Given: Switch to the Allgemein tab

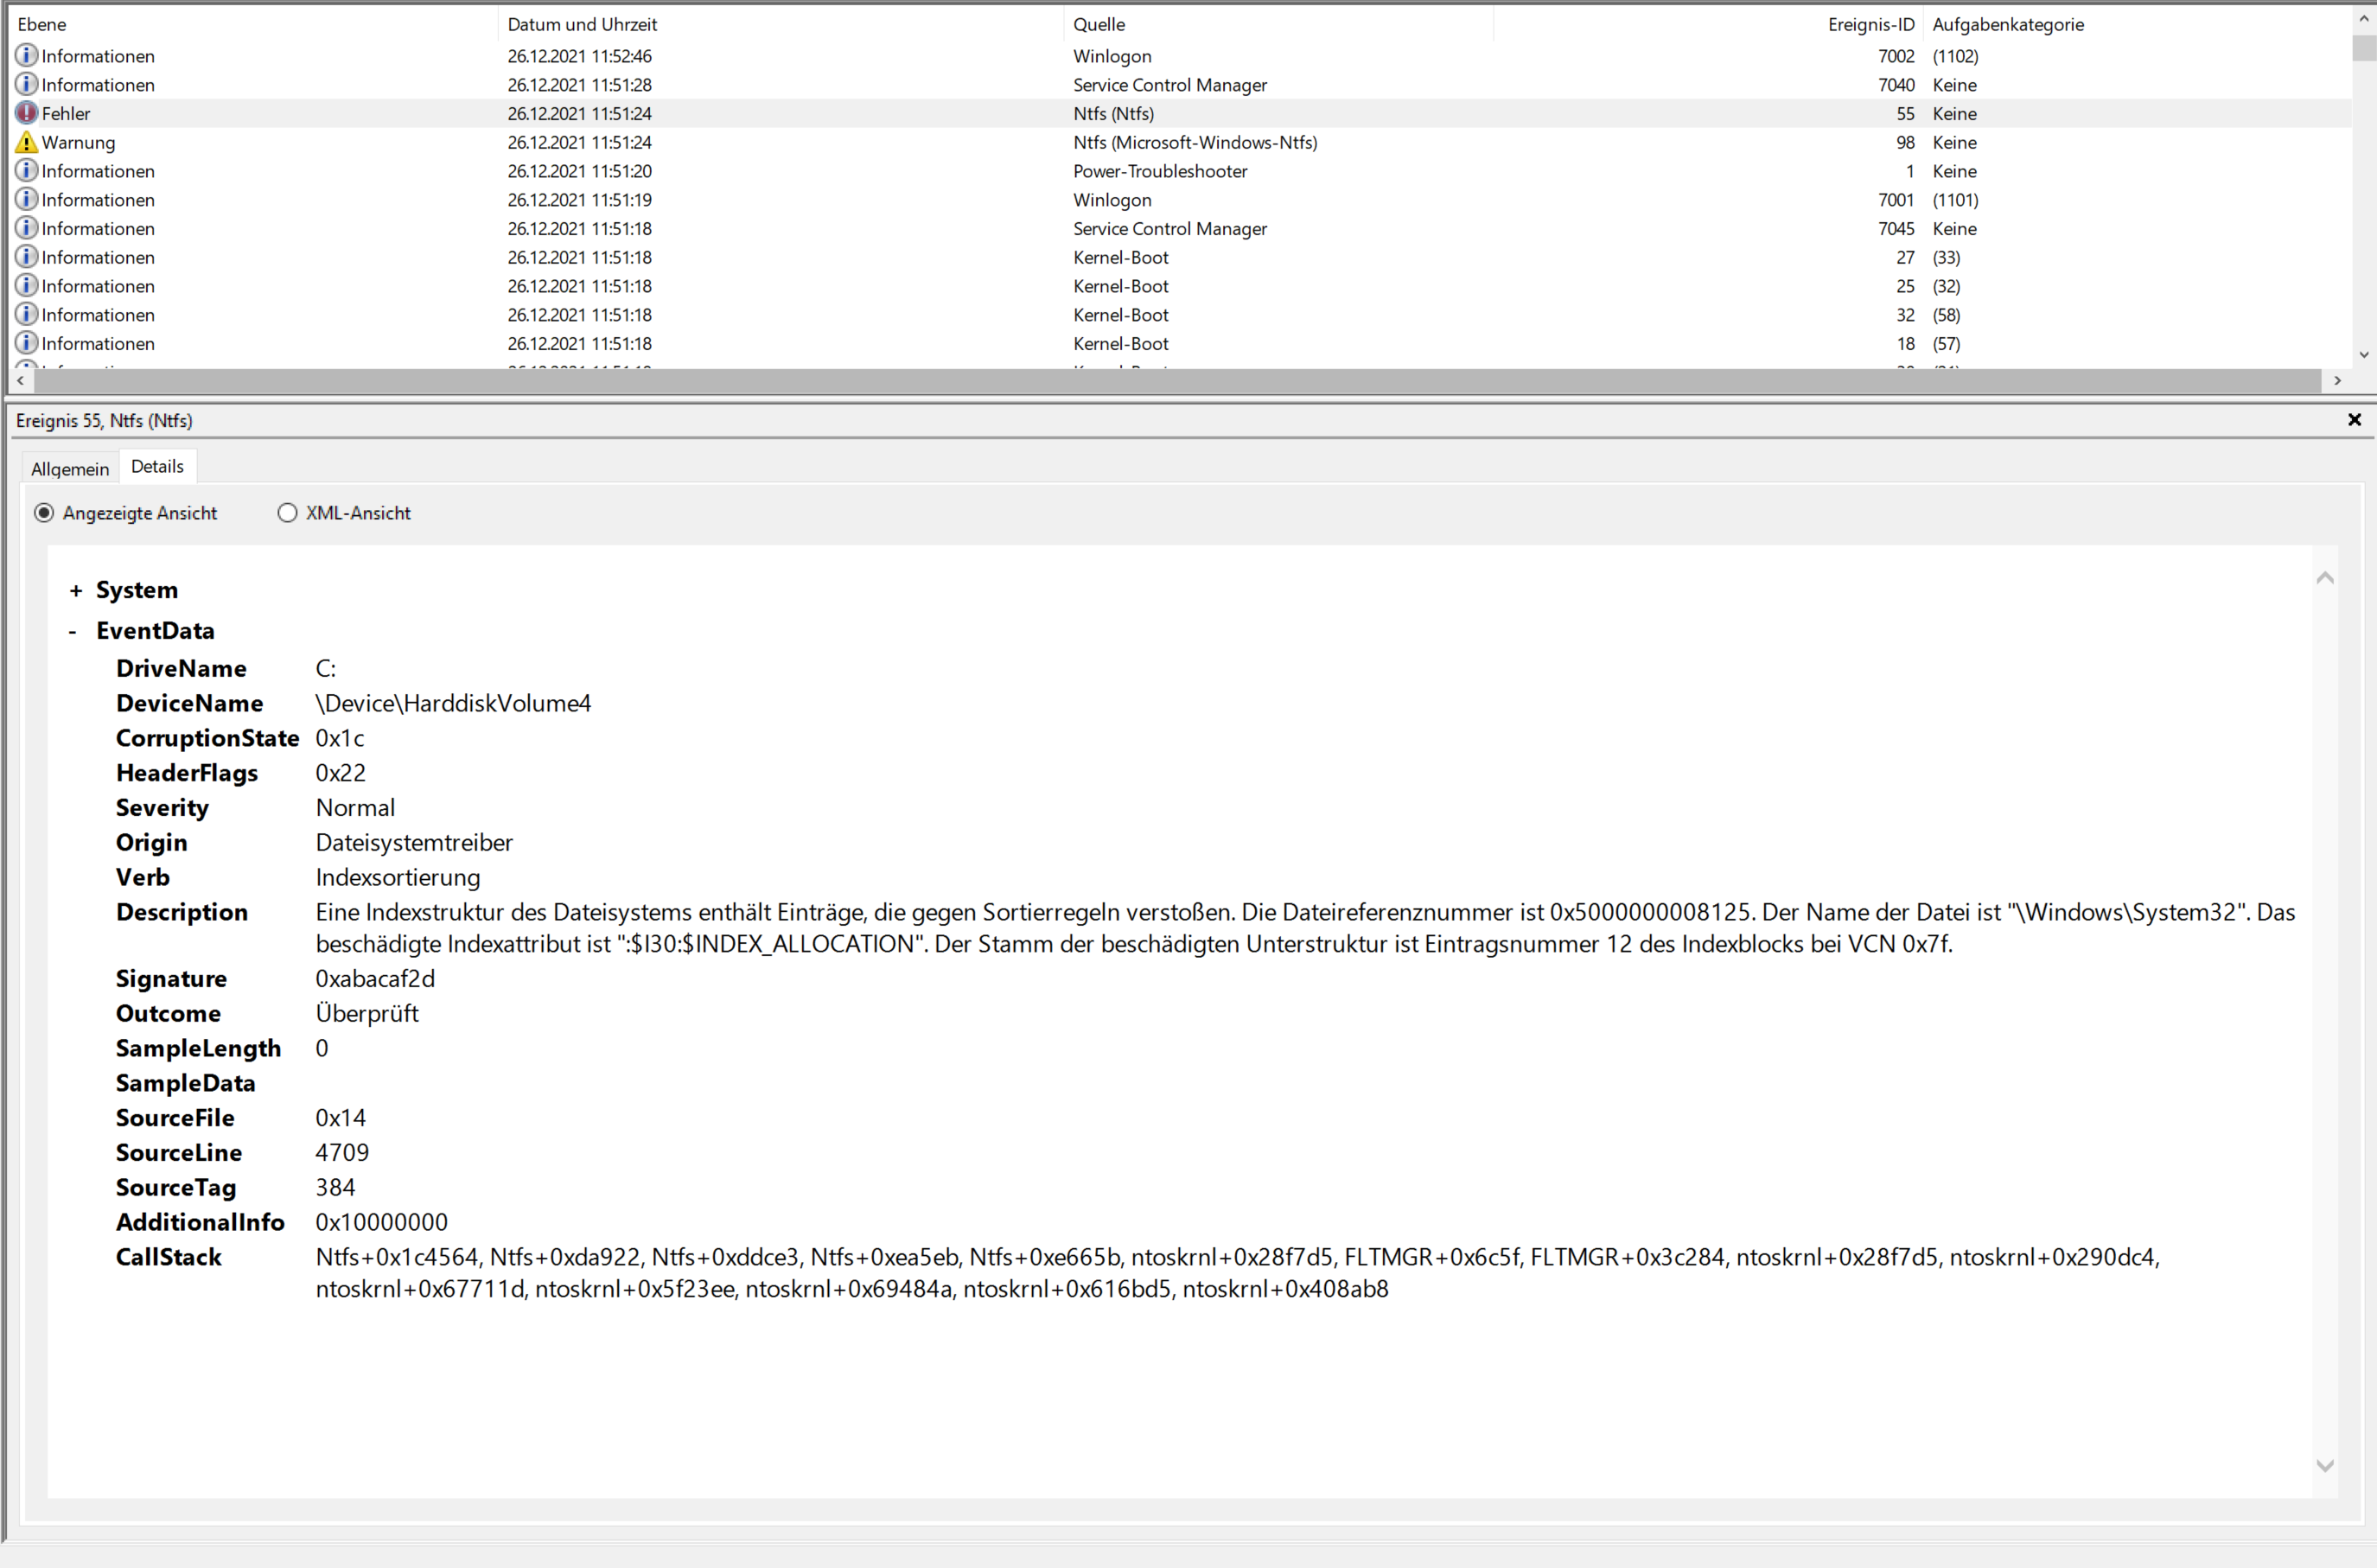Looking at the screenshot, I should [x=70, y=469].
